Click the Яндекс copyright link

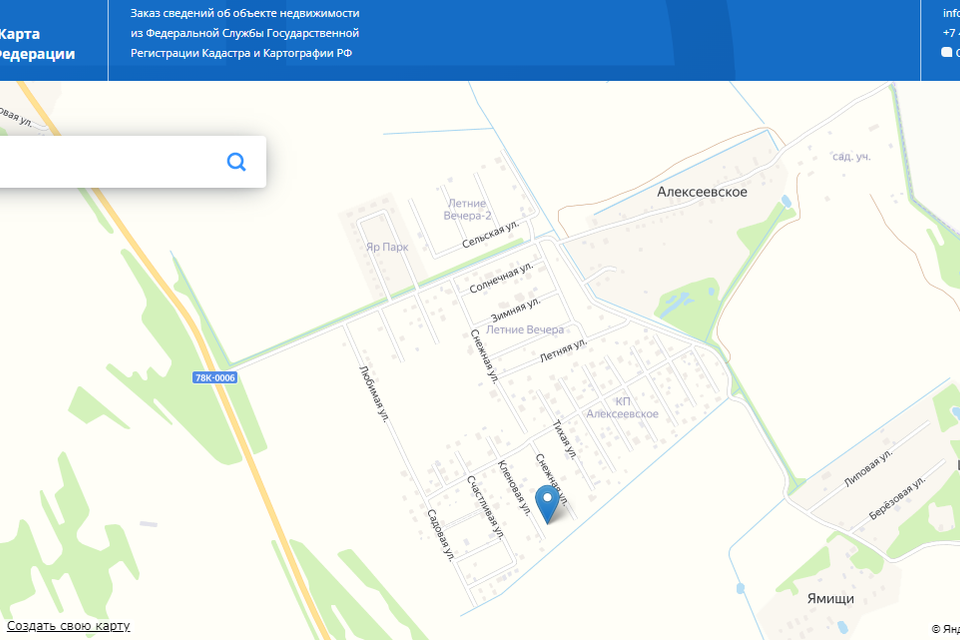pos(946,629)
